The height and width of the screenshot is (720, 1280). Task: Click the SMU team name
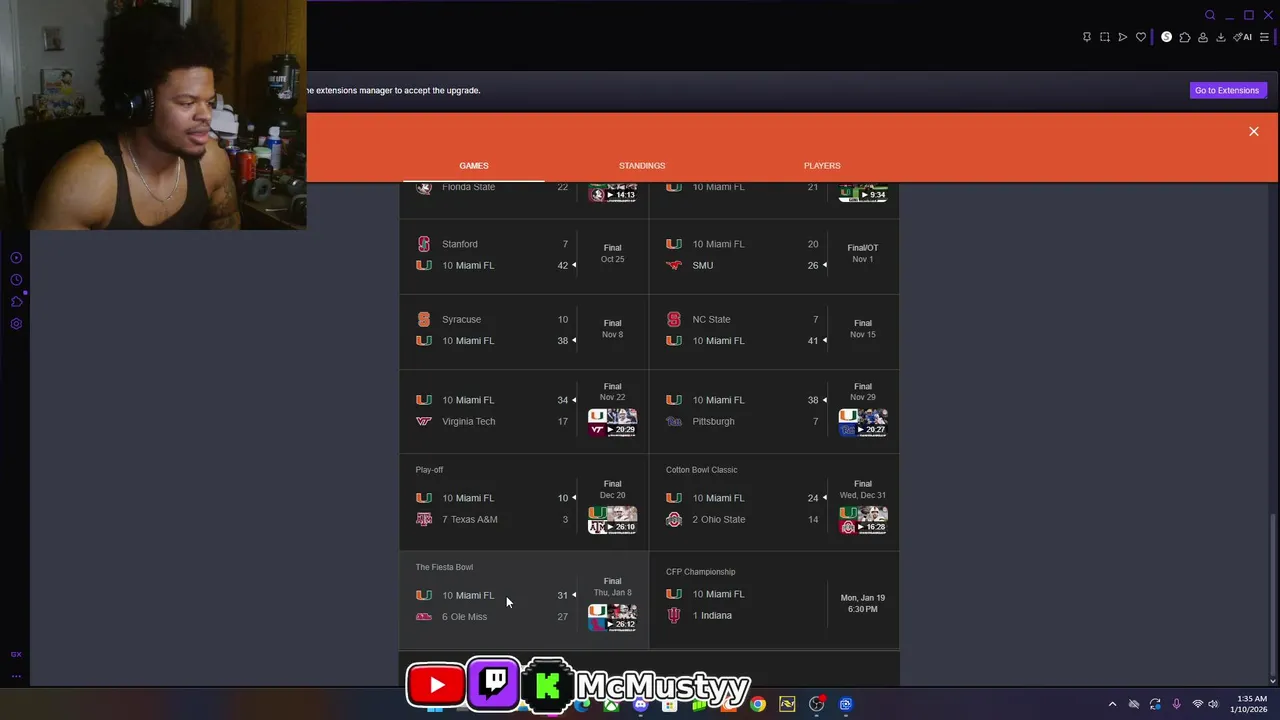coord(703,265)
